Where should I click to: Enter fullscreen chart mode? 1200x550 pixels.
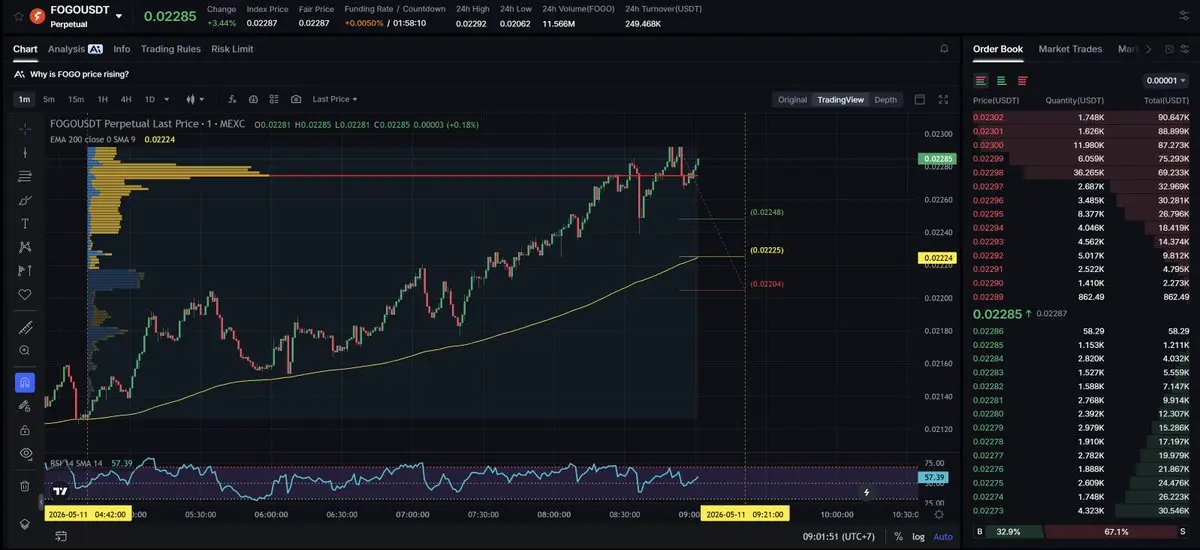(x=942, y=99)
